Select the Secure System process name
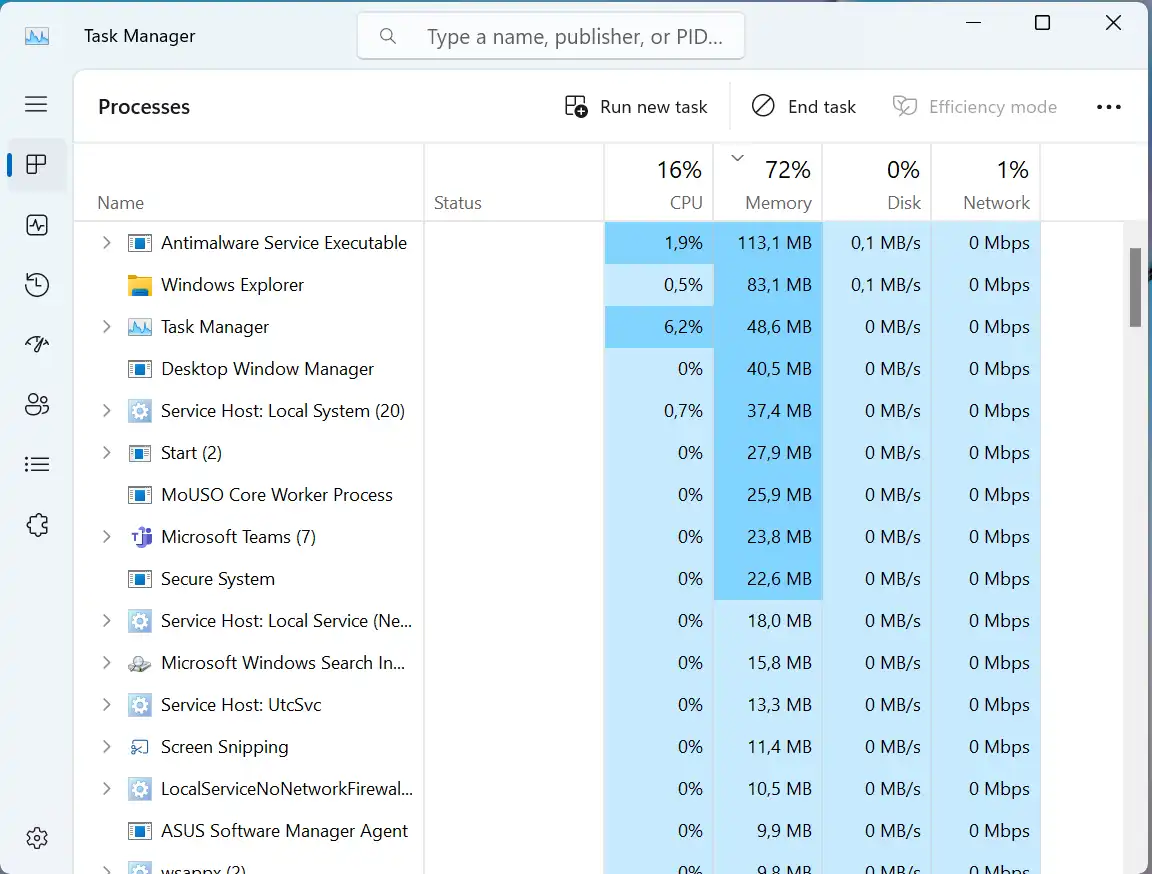 (x=217, y=579)
